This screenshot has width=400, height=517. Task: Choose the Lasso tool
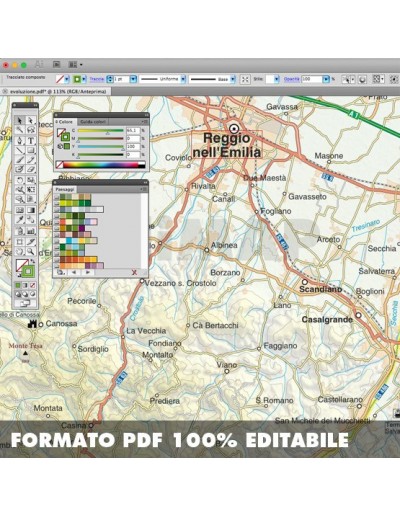pyautogui.click(x=31, y=130)
